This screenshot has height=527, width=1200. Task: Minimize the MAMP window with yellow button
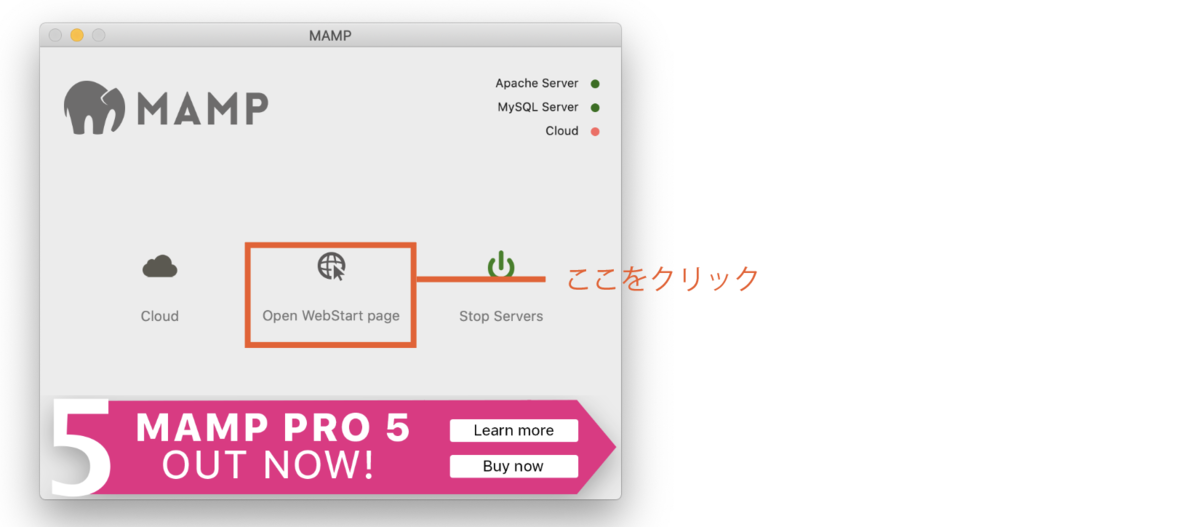click(77, 36)
